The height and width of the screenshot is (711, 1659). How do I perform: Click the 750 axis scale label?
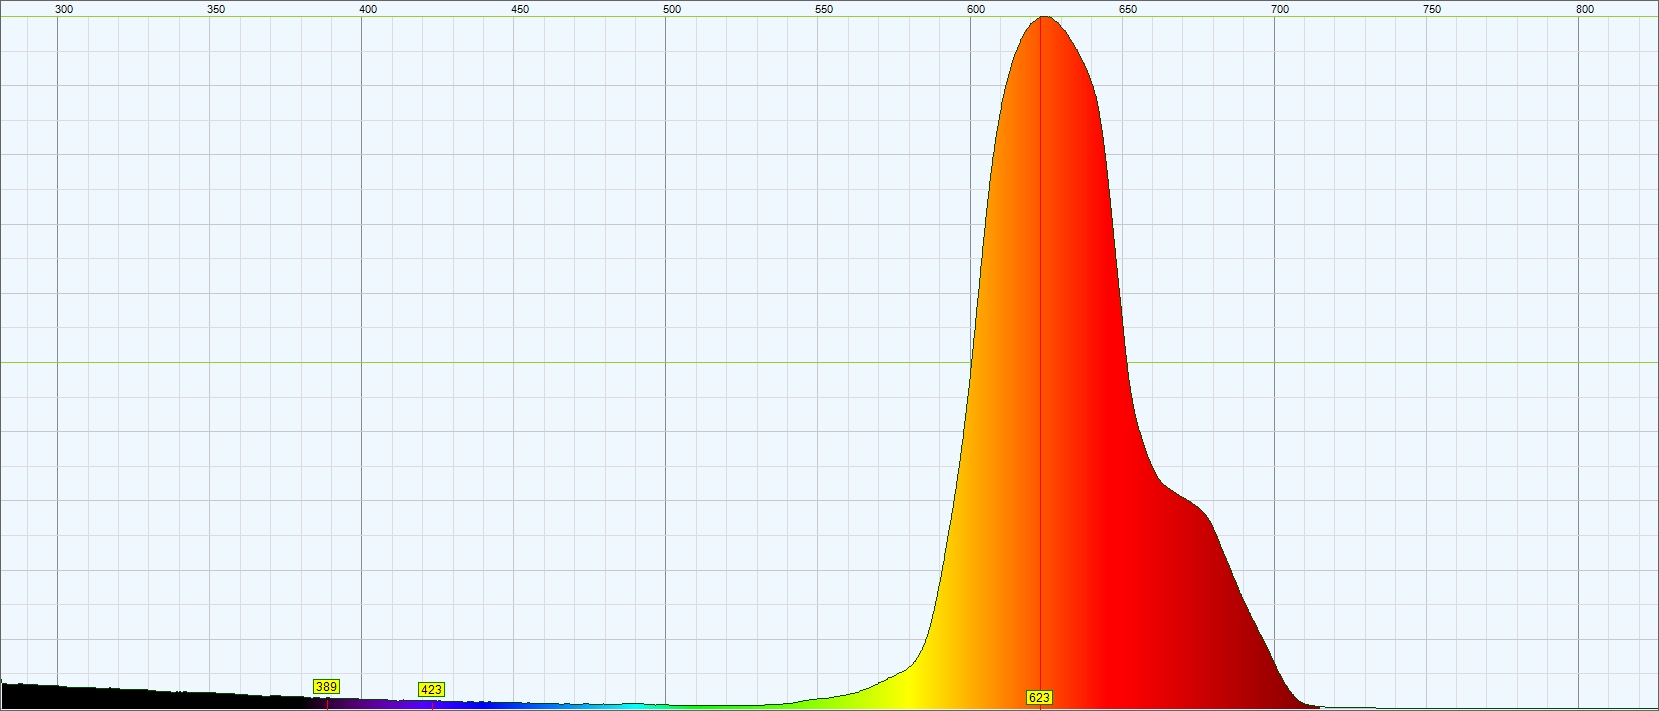(x=1432, y=9)
